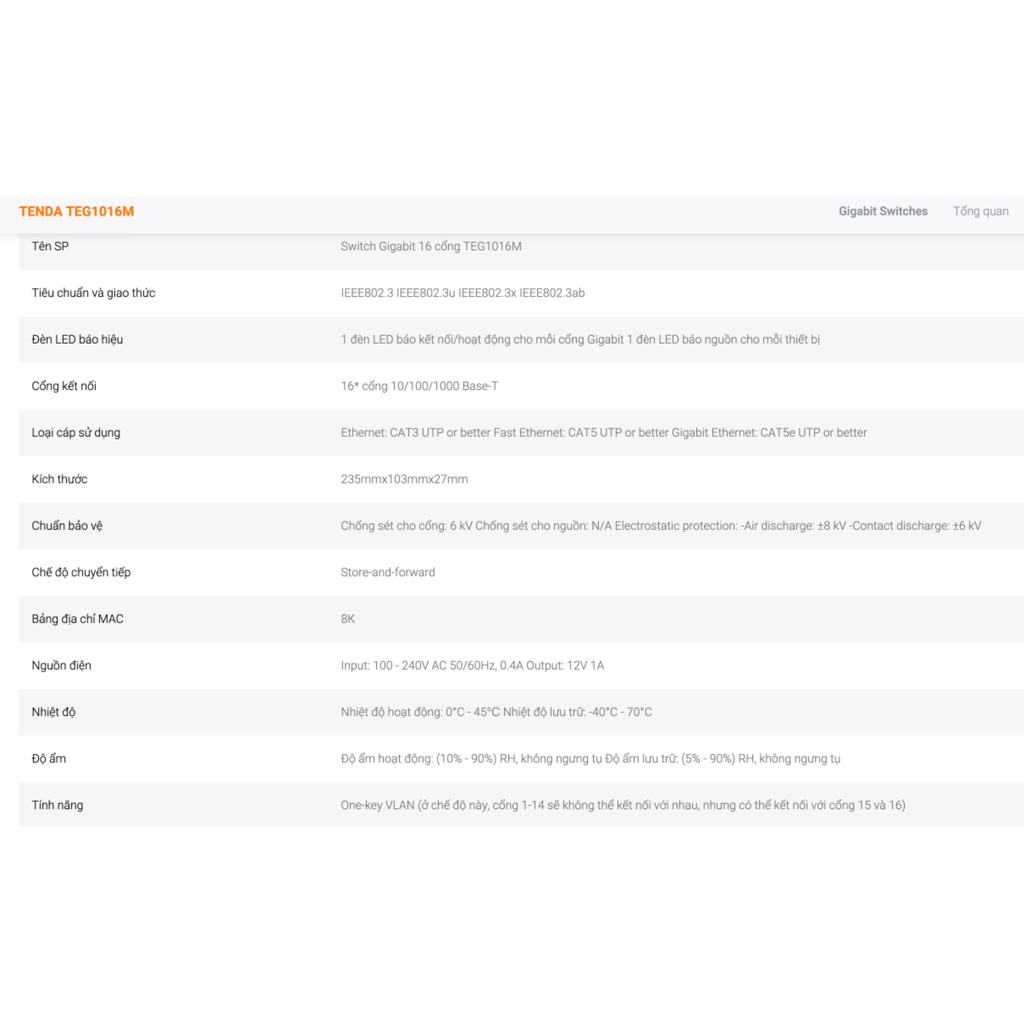Click the One-key VLAN feature description
The image size is (1024, 1024).
click(622, 805)
